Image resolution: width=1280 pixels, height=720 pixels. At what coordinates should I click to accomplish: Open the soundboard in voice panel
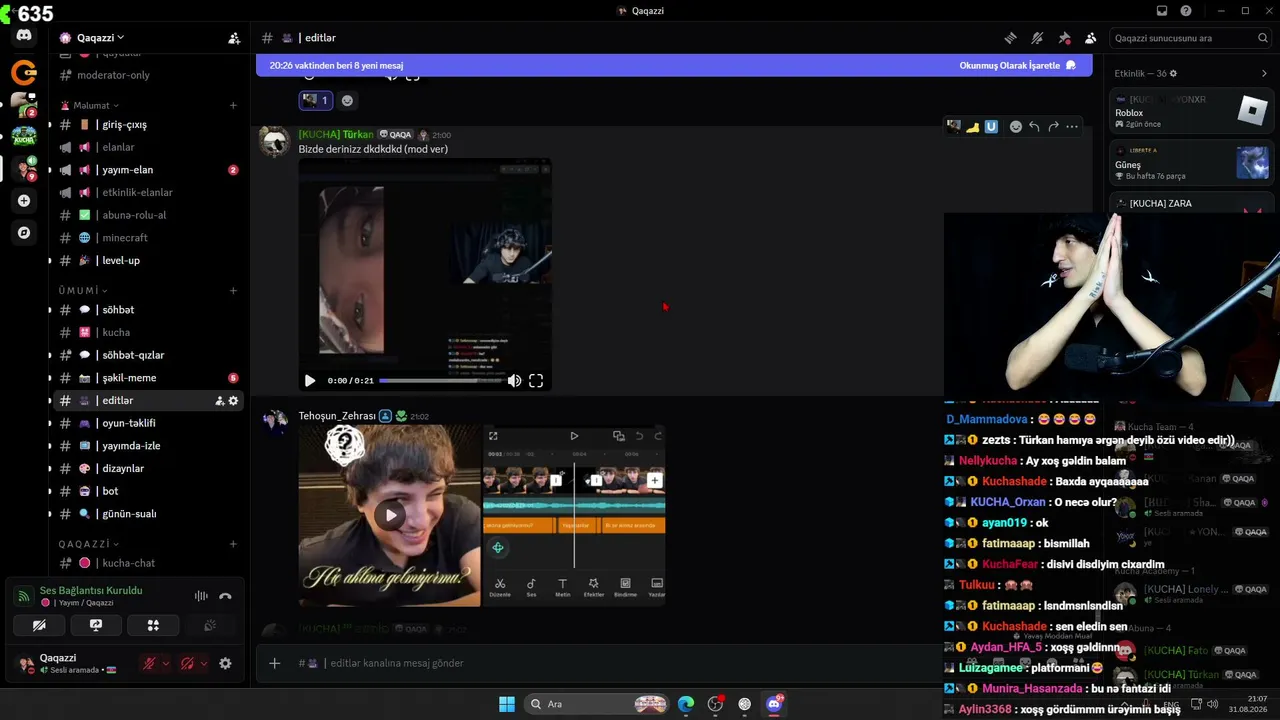(x=210, y=625)
